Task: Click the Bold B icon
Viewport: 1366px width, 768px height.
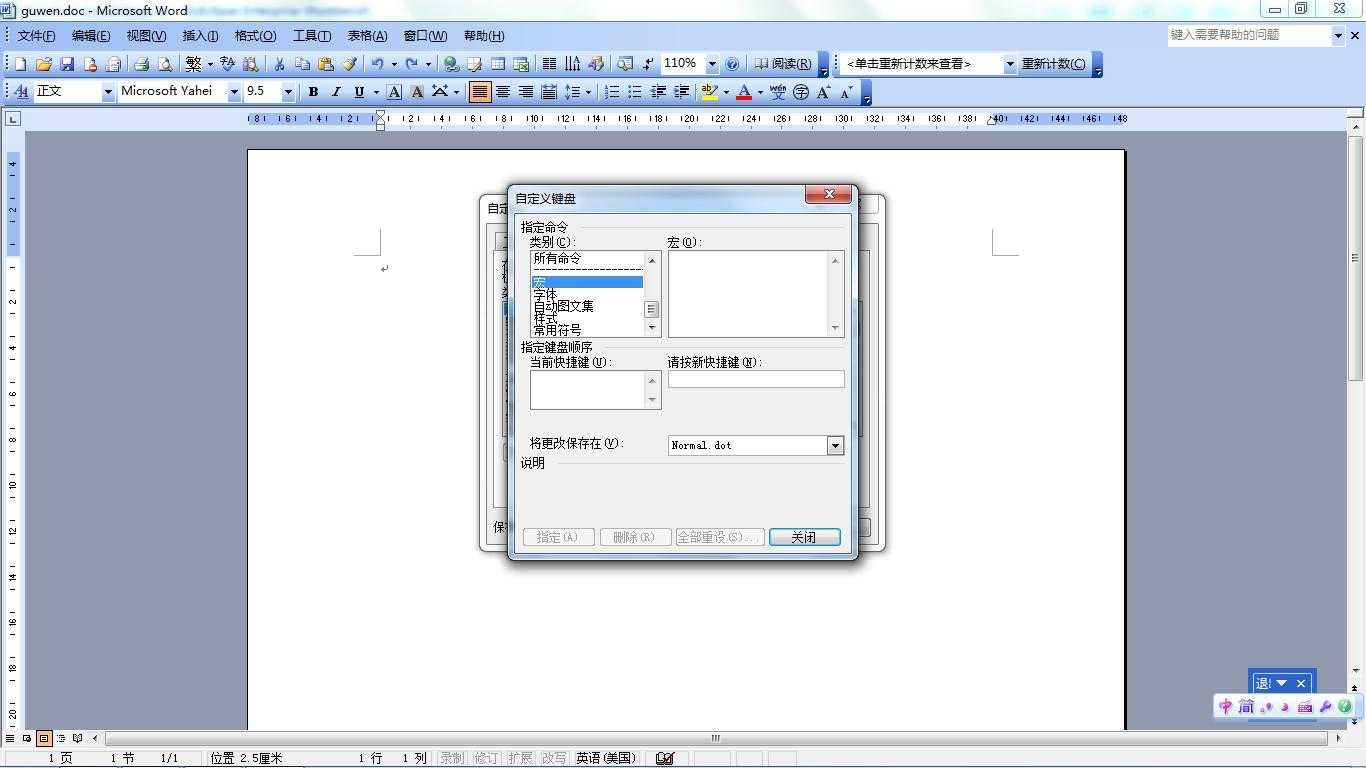Action: [313, 92]
